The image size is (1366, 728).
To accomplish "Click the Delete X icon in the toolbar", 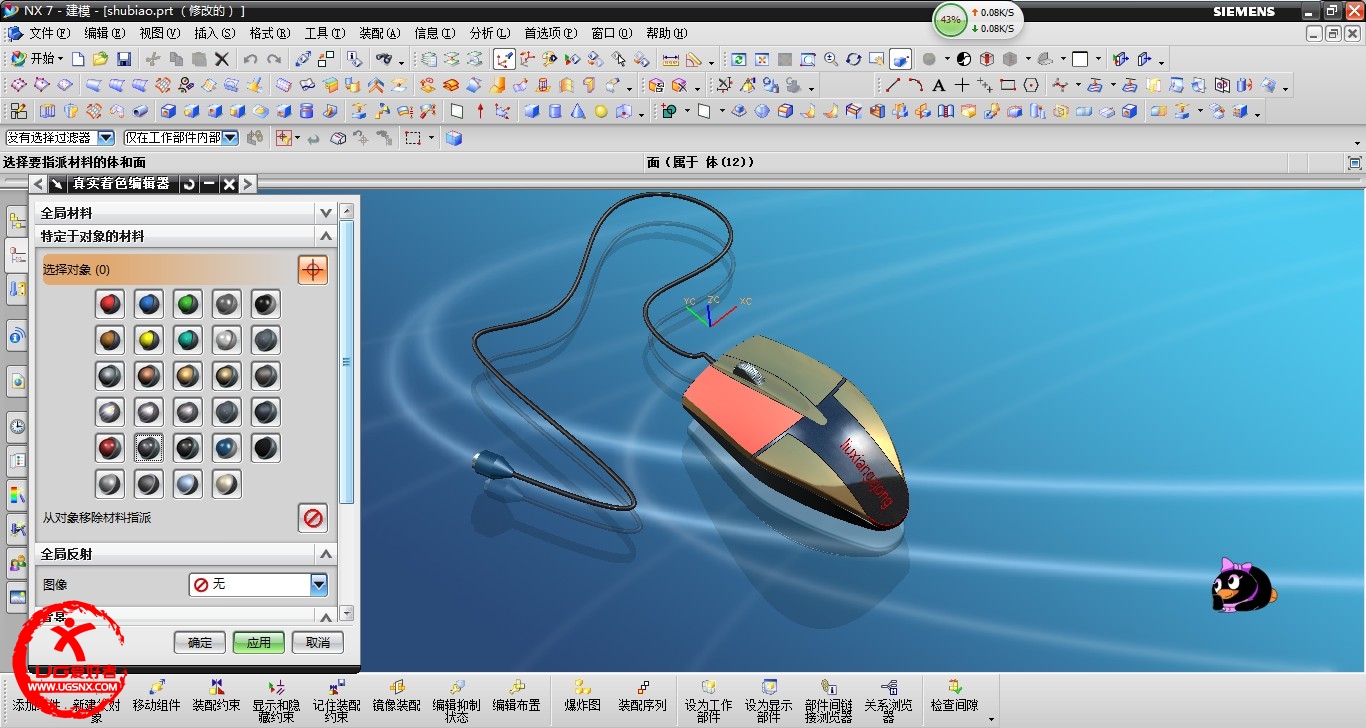I will click(222, 59).
